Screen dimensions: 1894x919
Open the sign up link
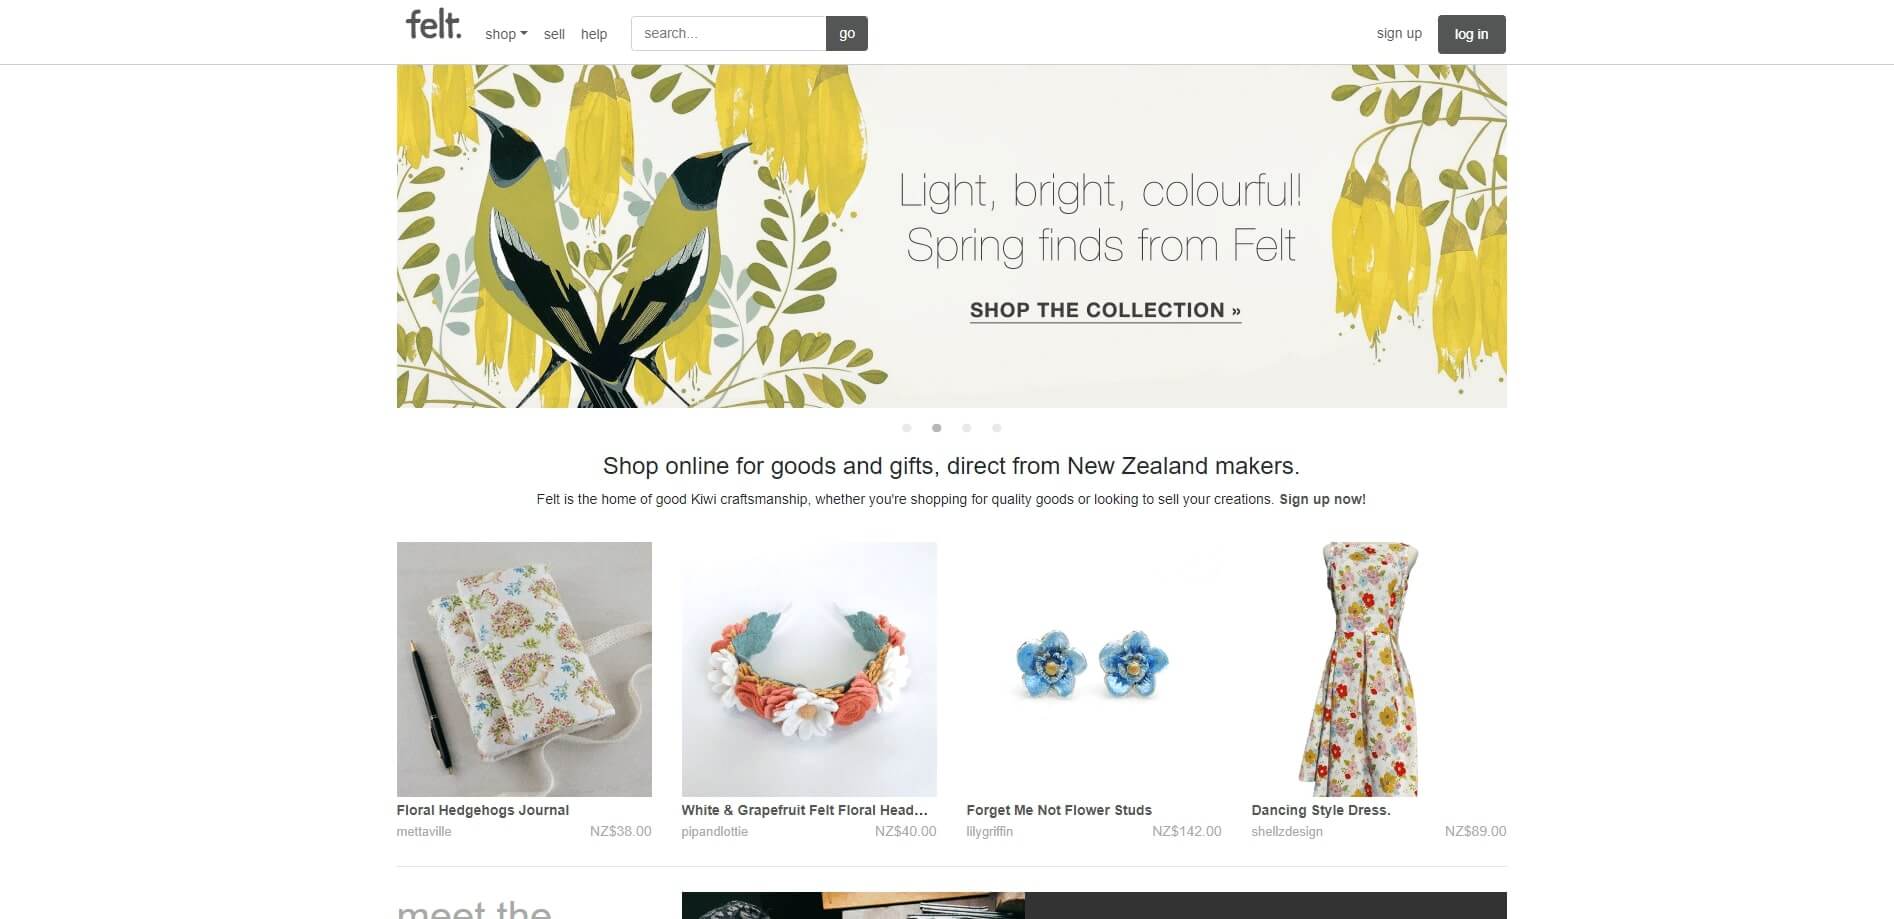coord(1399,33)
